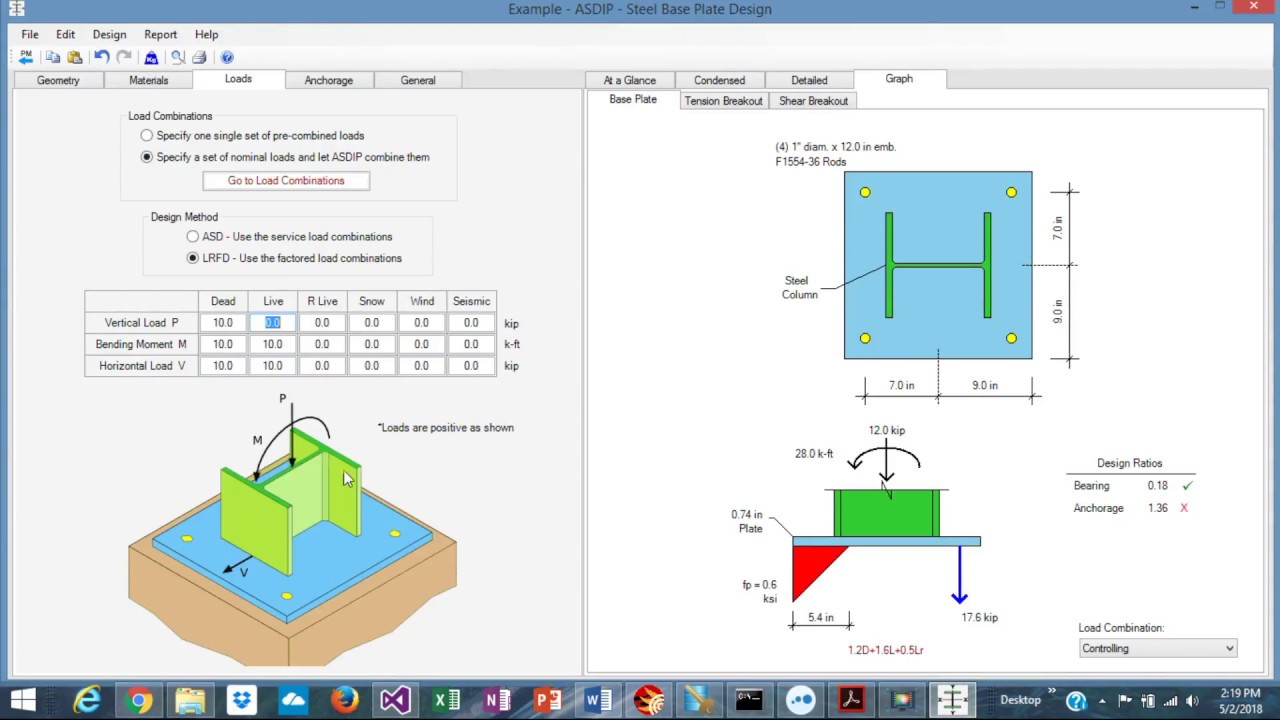1280x720 pixels.
Task: Open the Load Combination dropdown
Action: (x=1157, y=648)
